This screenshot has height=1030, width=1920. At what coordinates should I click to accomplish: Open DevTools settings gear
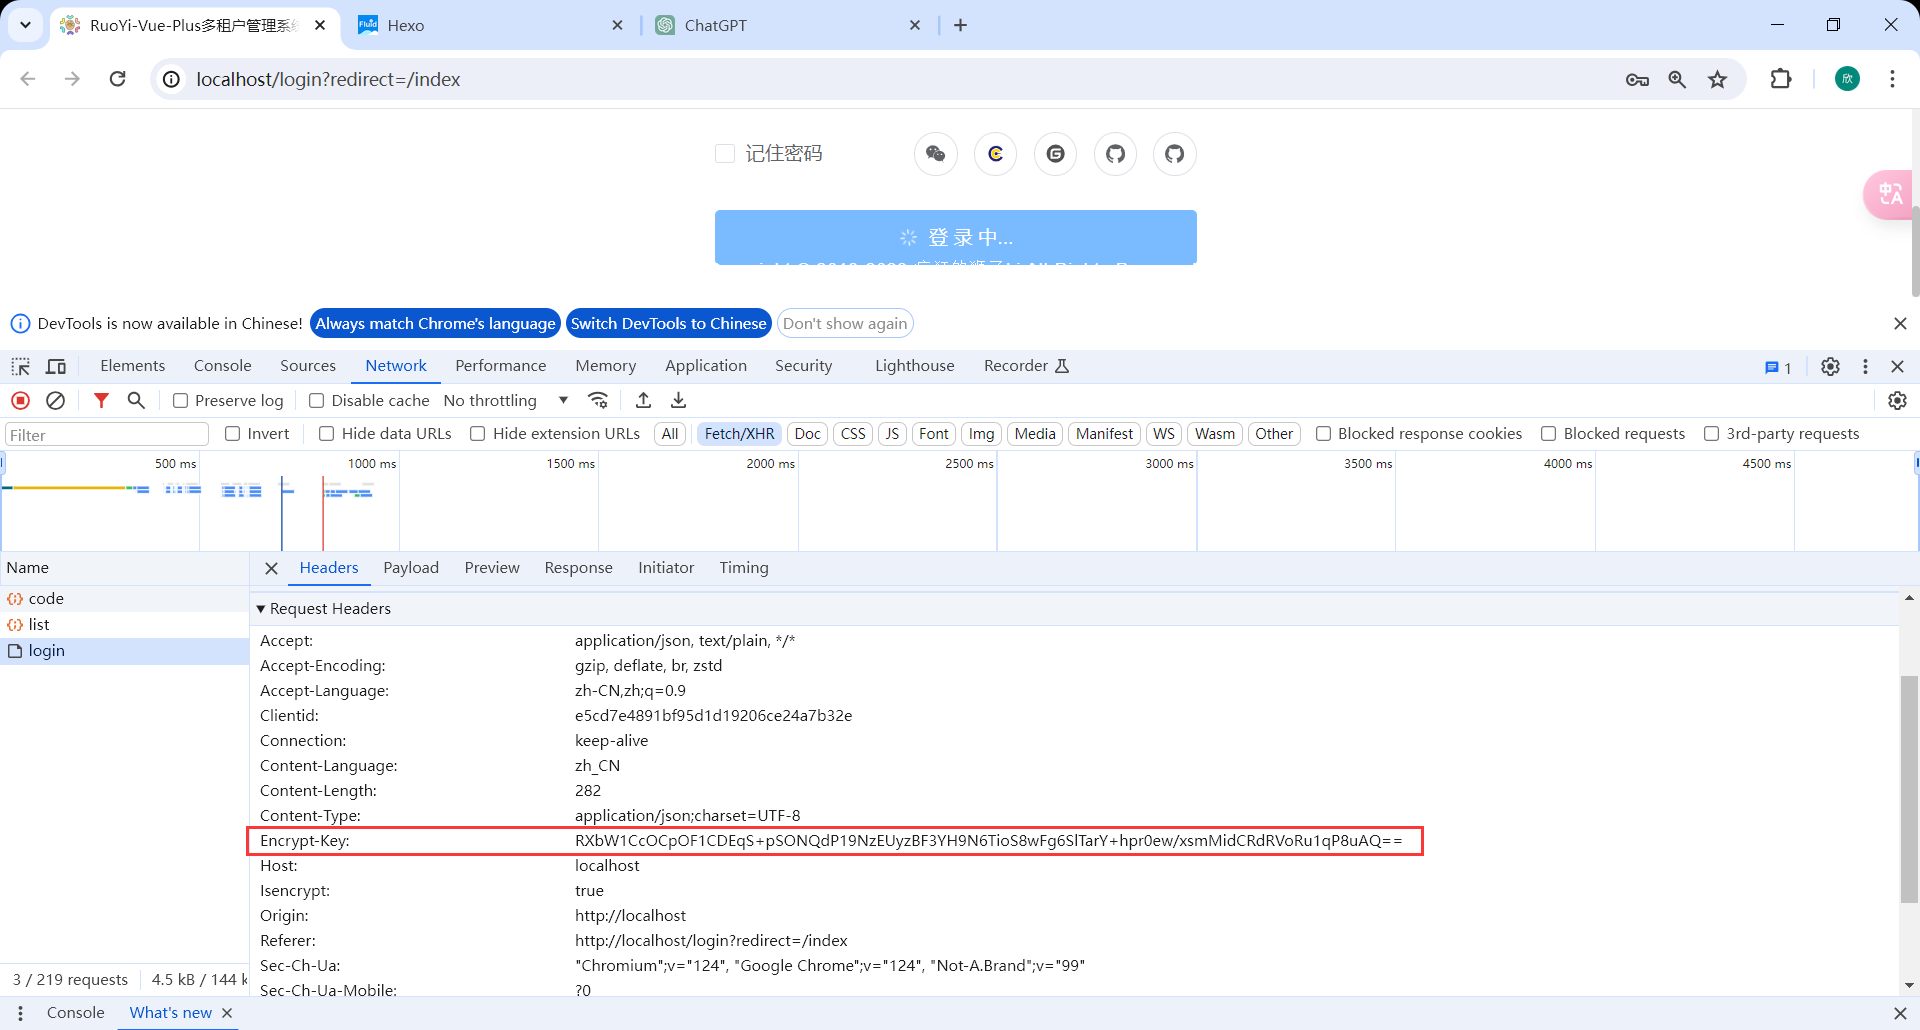pos(1830,366)
